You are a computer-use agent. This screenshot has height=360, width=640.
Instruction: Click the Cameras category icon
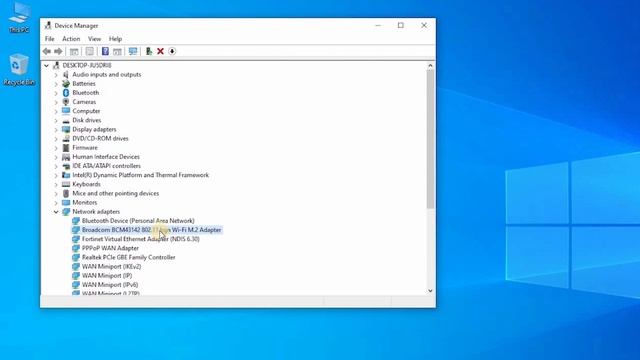click(x=66, y=102)
